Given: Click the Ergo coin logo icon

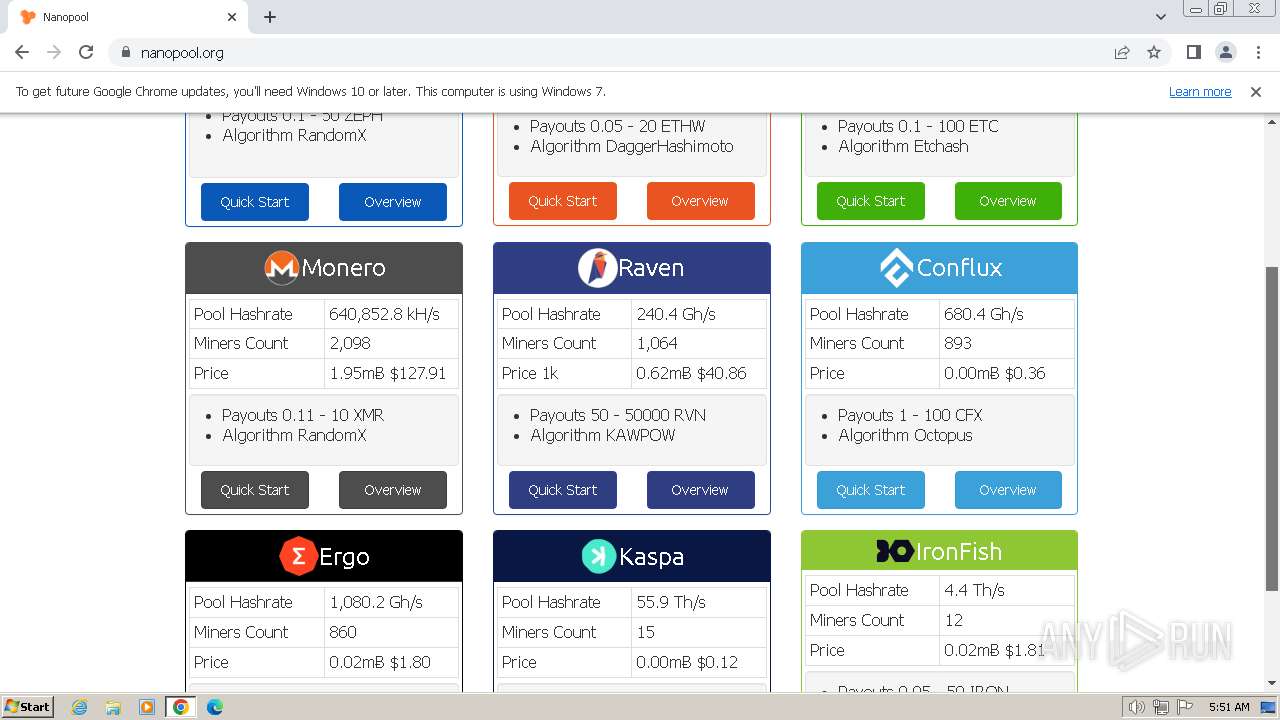Looking at the screenshot, I should (298, 557).
